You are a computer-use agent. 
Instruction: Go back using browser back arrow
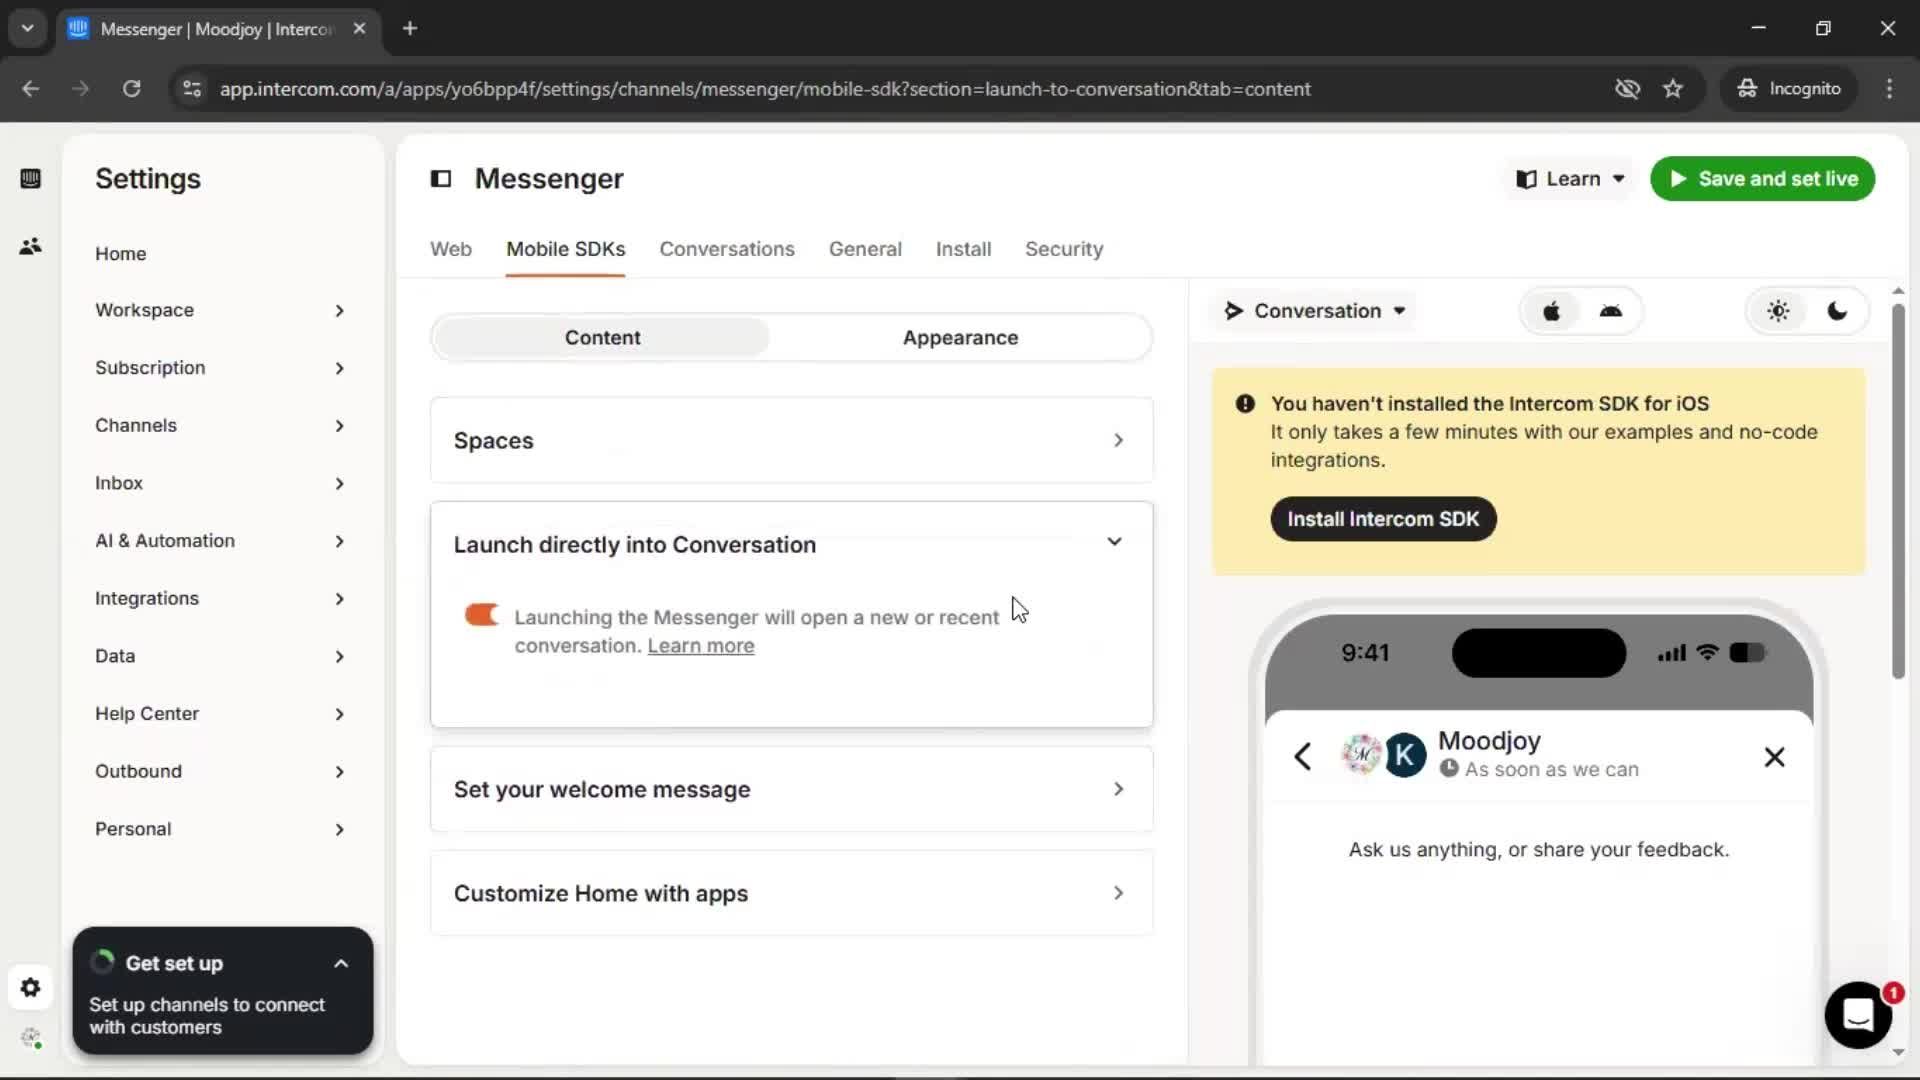(x=30, y=89)
